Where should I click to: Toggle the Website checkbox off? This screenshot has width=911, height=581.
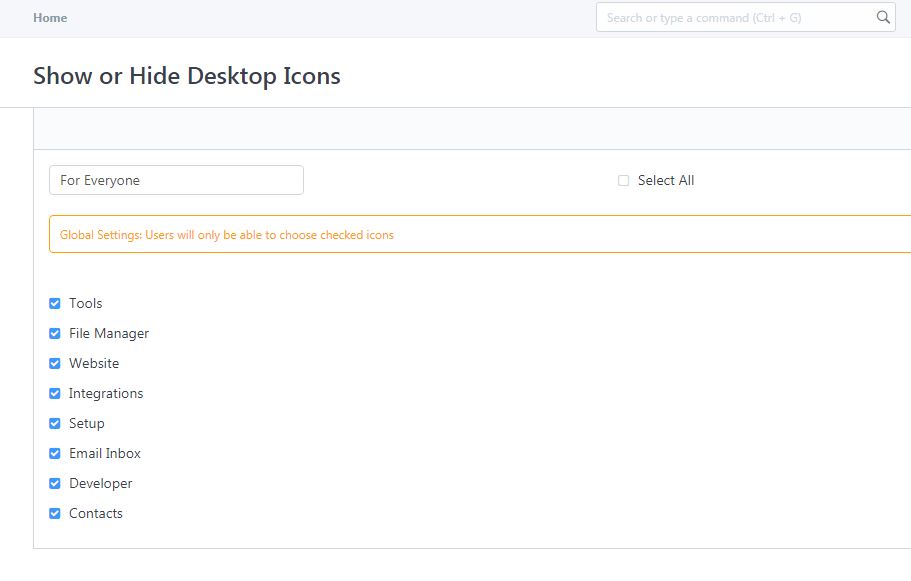tap(55, 364)
